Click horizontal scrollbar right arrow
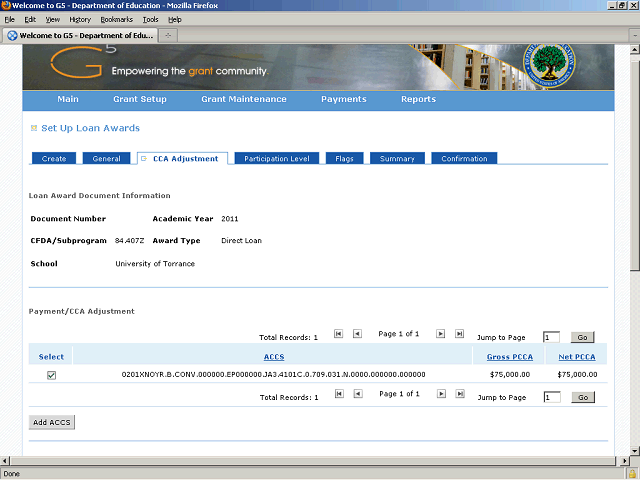The image size is (640, 480). pos(624,461)
